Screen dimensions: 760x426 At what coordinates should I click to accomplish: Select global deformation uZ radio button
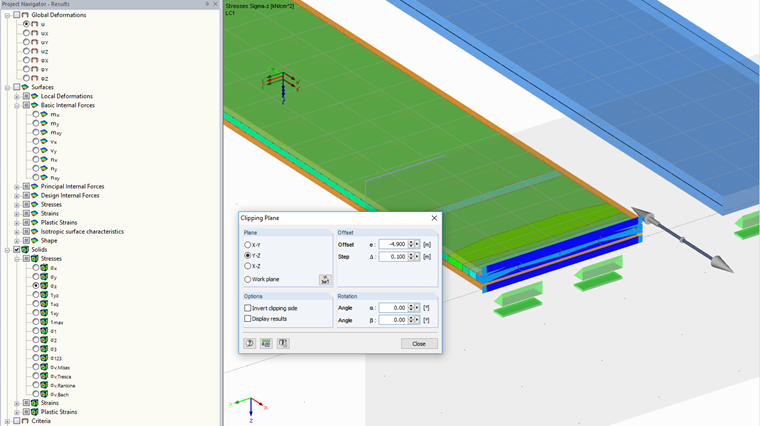click(26, 51)
